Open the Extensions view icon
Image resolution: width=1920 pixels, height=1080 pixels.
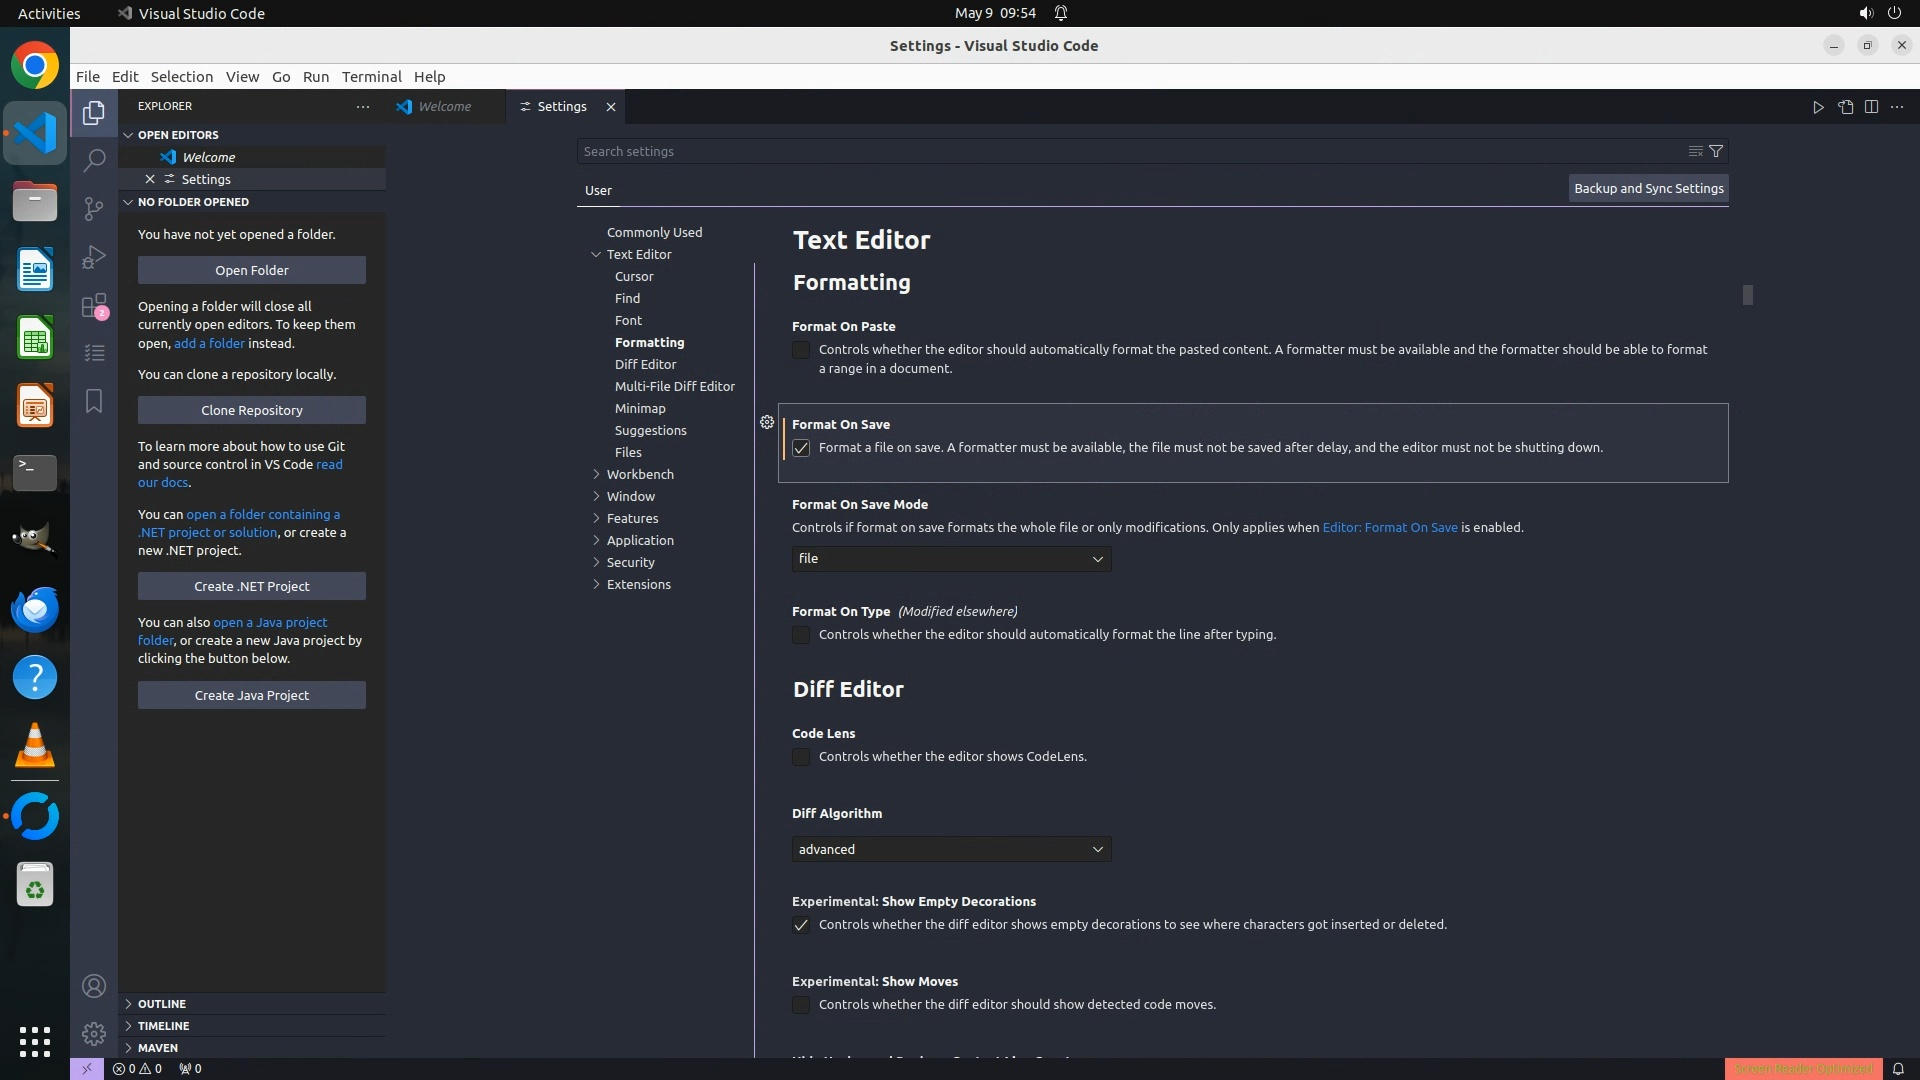pos(94,305)
